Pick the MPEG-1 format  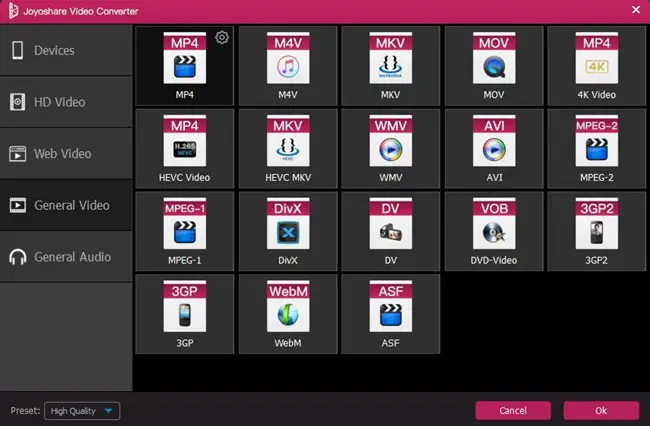184,231
